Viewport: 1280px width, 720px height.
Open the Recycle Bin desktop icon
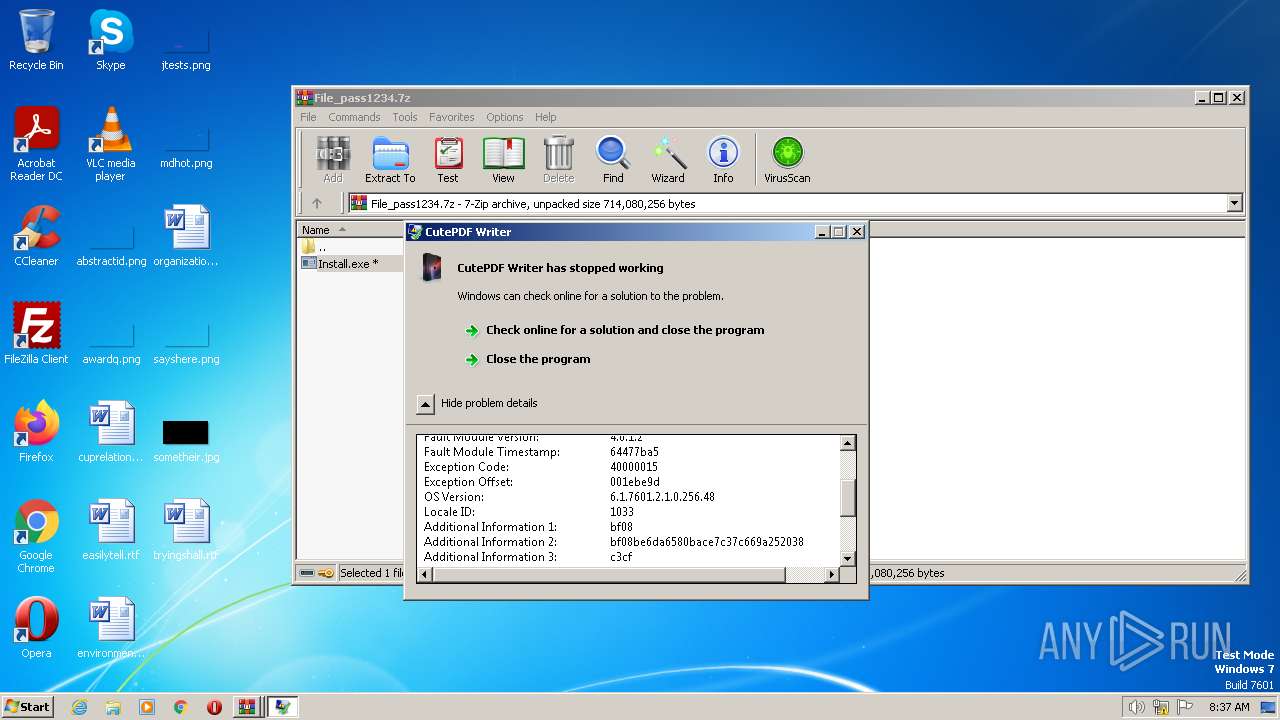pyautogui.click(x=36, y=40)
